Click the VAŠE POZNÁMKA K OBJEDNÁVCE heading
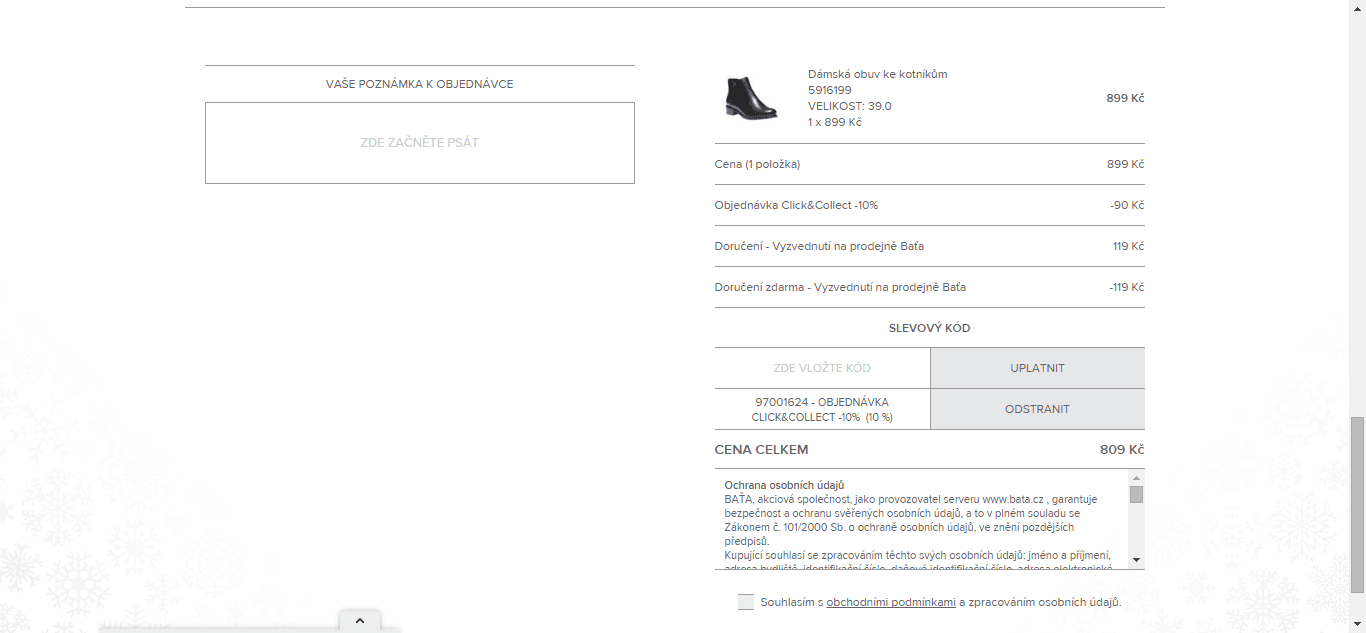Screen dimensions: 1366x633 point(420,84)
